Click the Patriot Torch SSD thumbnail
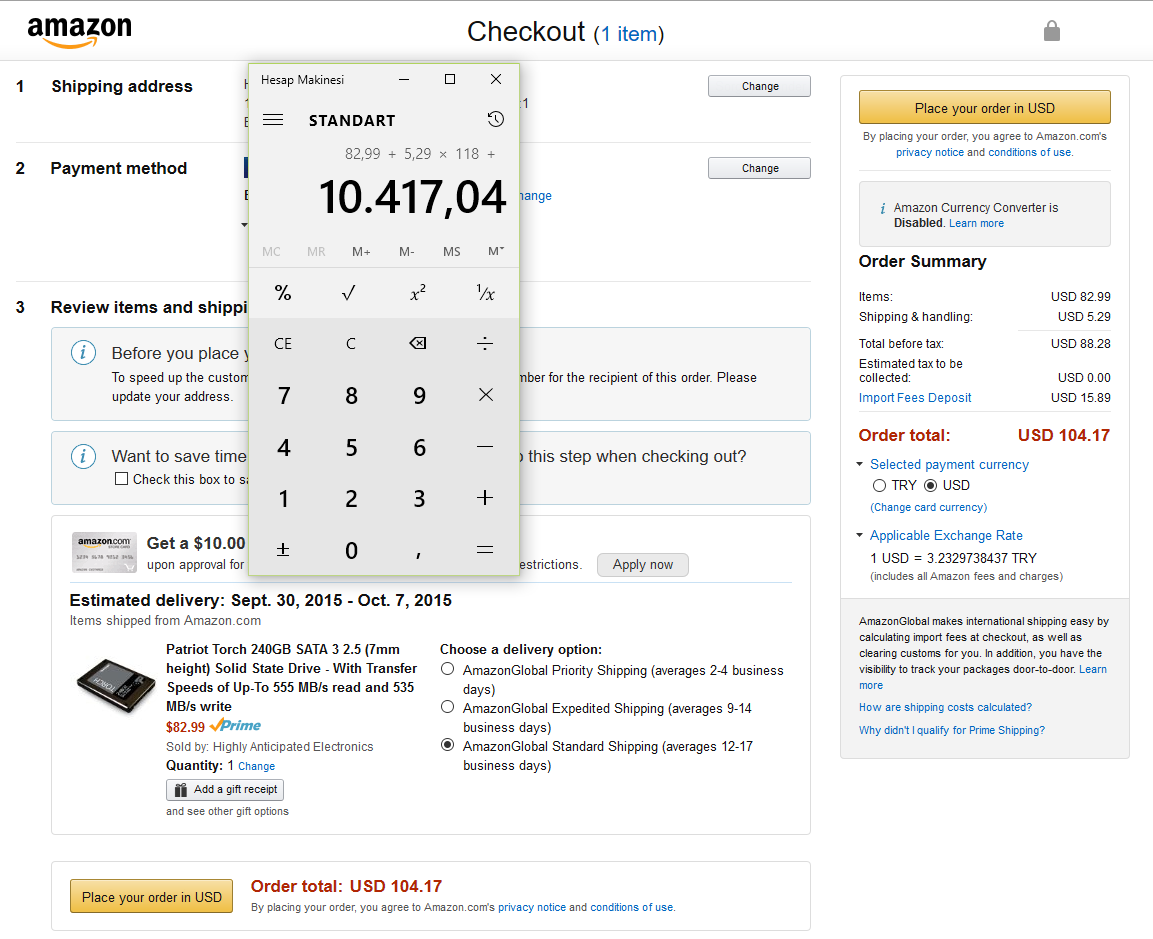 (x=116, y=685)
